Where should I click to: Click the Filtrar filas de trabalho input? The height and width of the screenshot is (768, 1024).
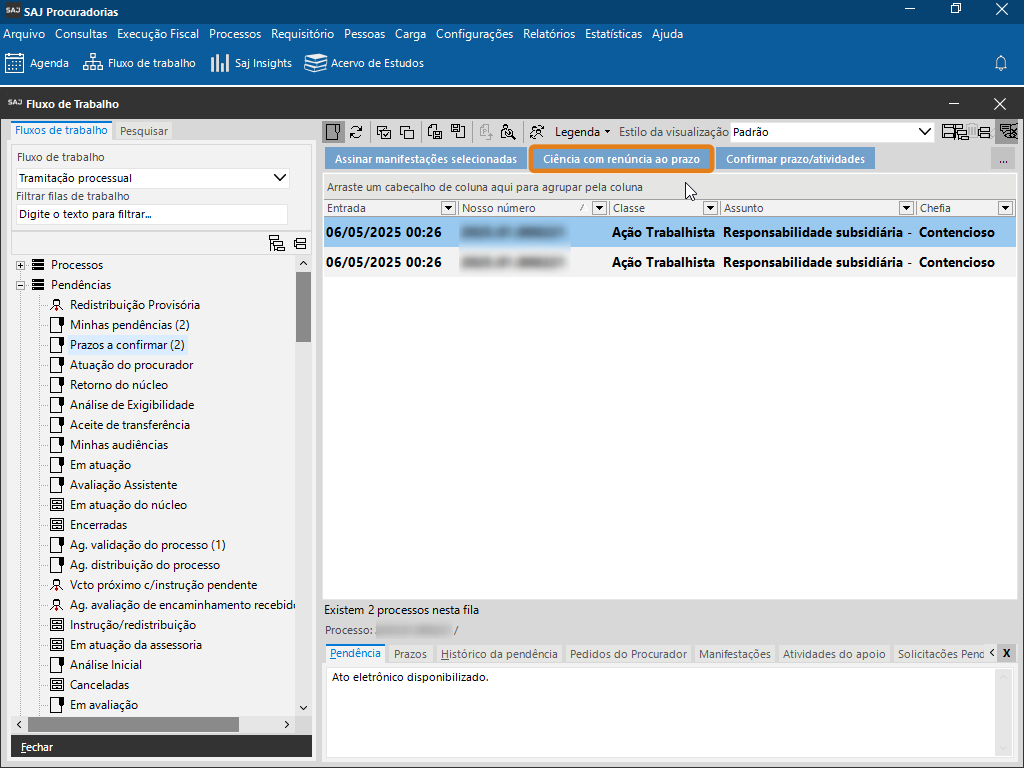pyautogui.click(x=152, y=214)
